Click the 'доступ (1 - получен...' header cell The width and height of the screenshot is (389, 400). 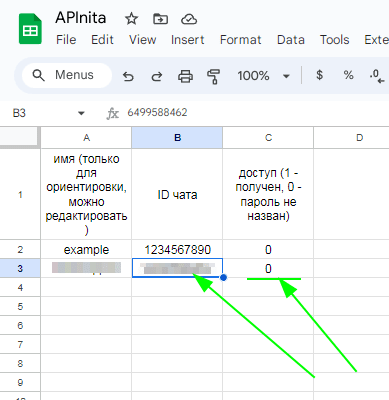[268, 194]
